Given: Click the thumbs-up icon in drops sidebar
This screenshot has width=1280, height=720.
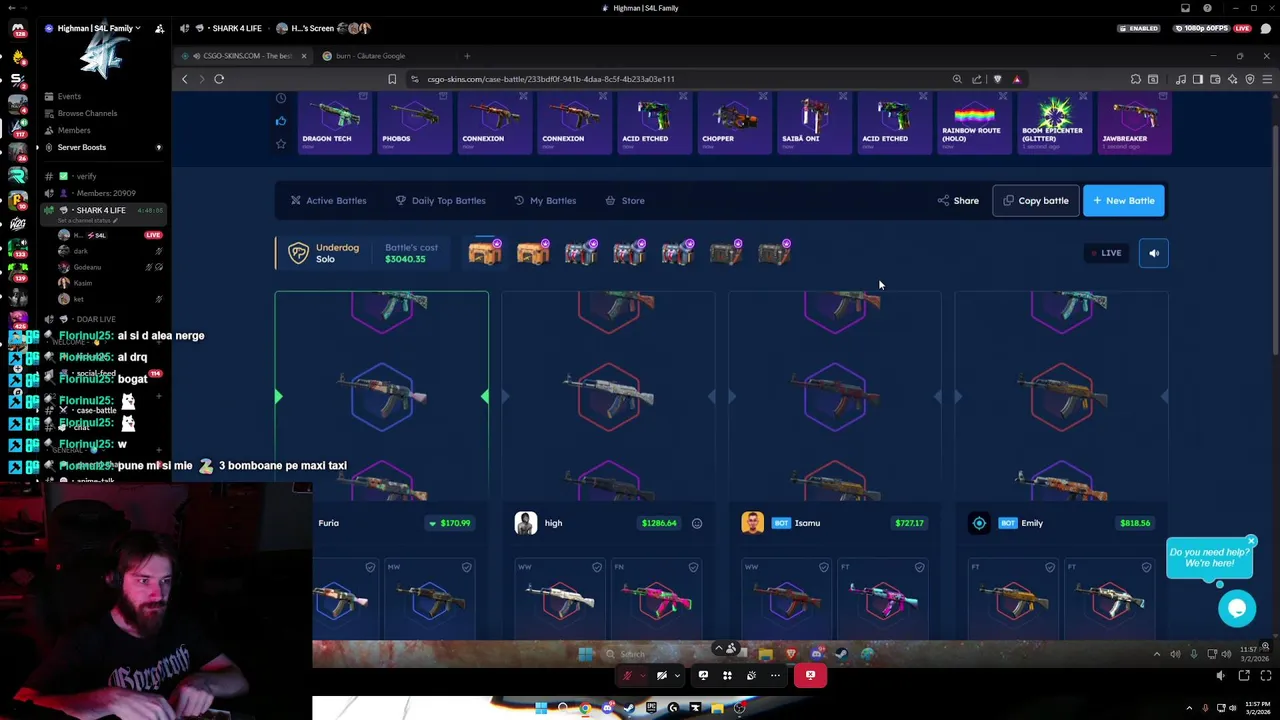Looking at the screenshot, I should click(x=281, y=121).
